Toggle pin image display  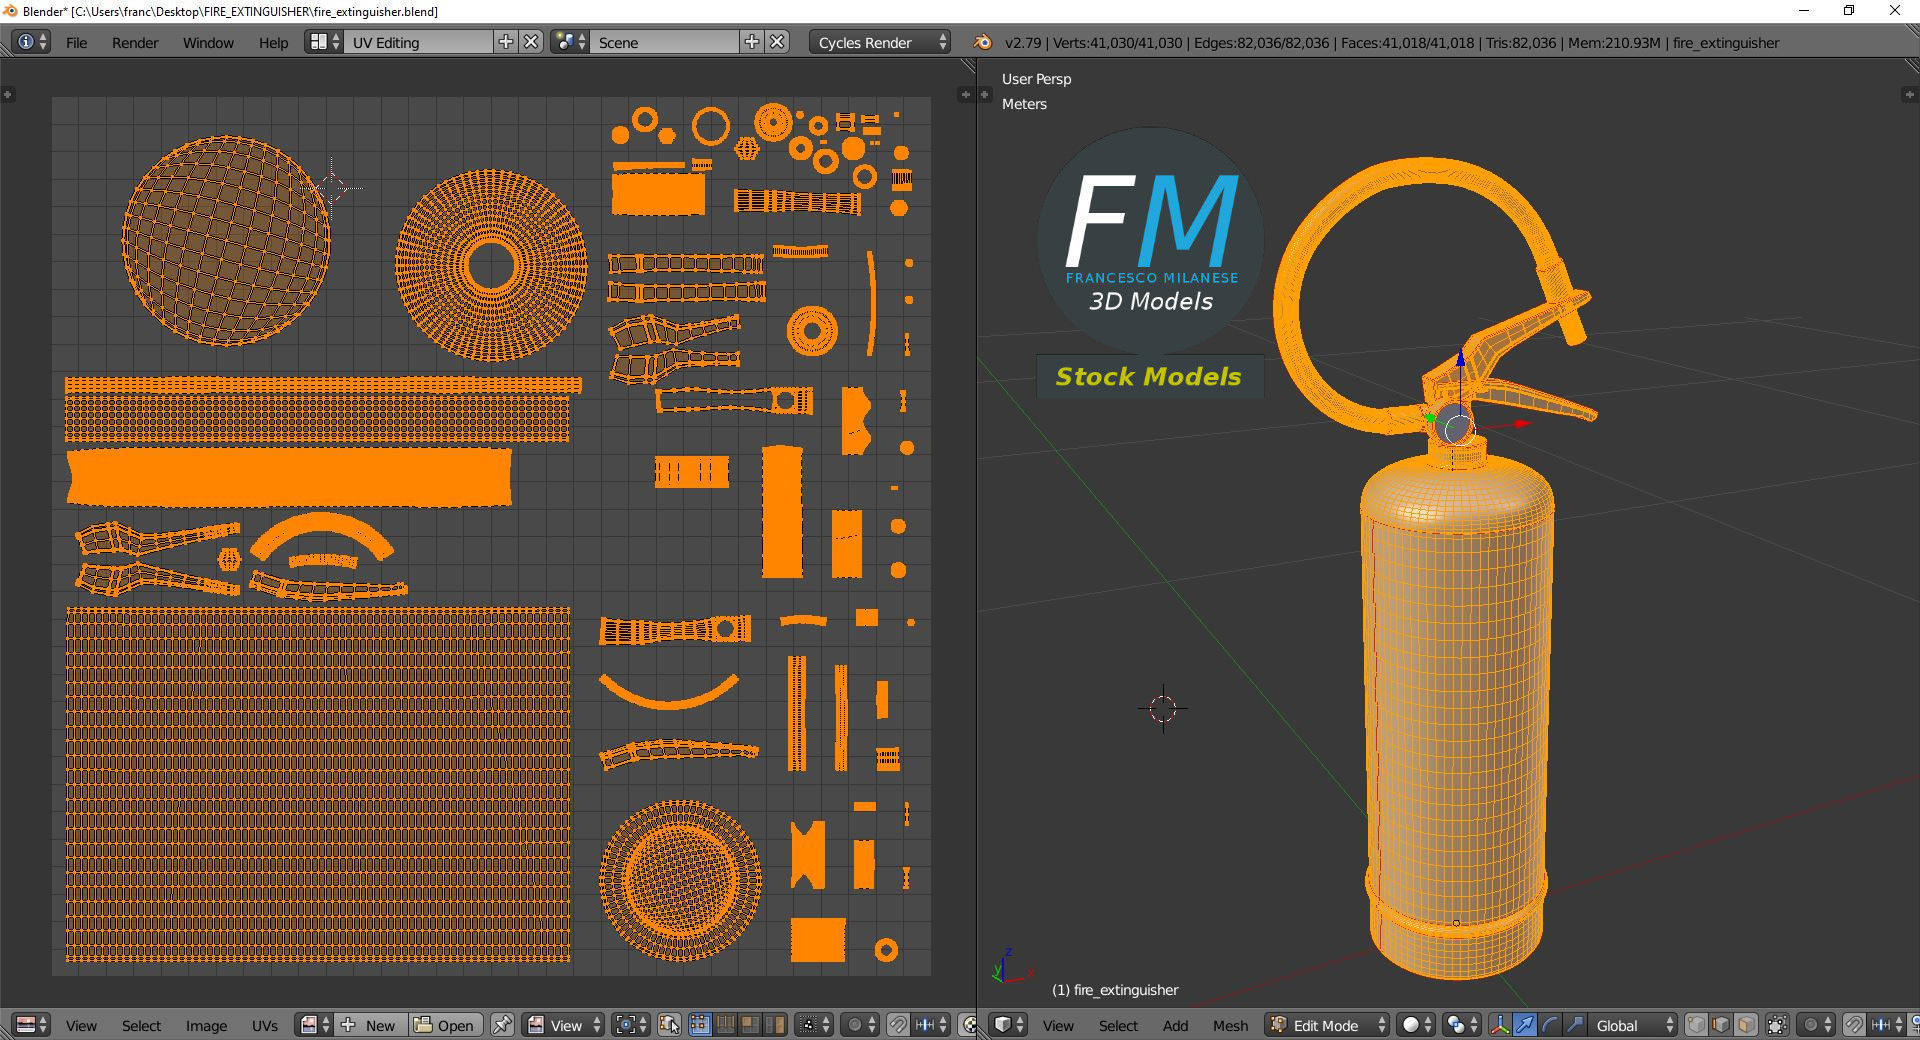point(502,1025)
